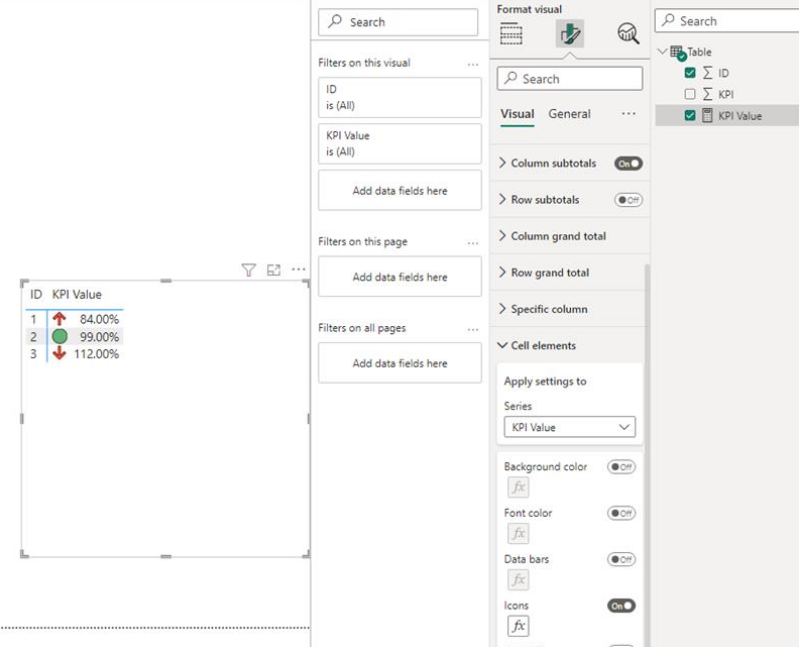This screenshot has width=799, height=647.
Task: Turn off the Icons toggle
Action: [621, 606]
